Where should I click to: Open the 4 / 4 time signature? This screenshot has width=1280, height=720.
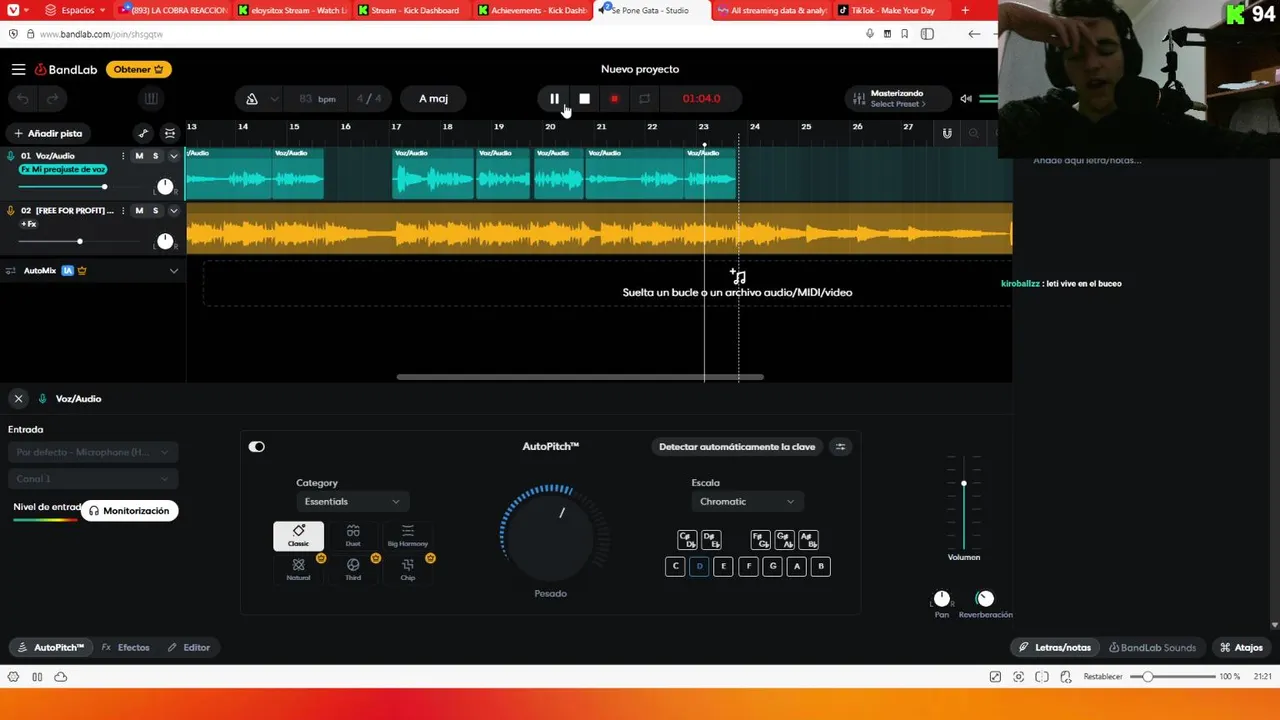[369, 98]
